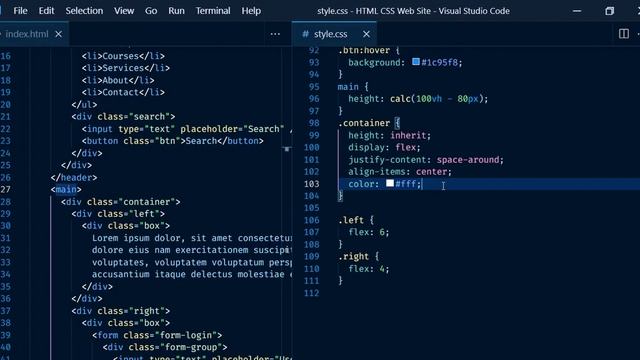Close the style.css tab
The image size is (640, 360).
pyautogui.click(x=366, y=34)
